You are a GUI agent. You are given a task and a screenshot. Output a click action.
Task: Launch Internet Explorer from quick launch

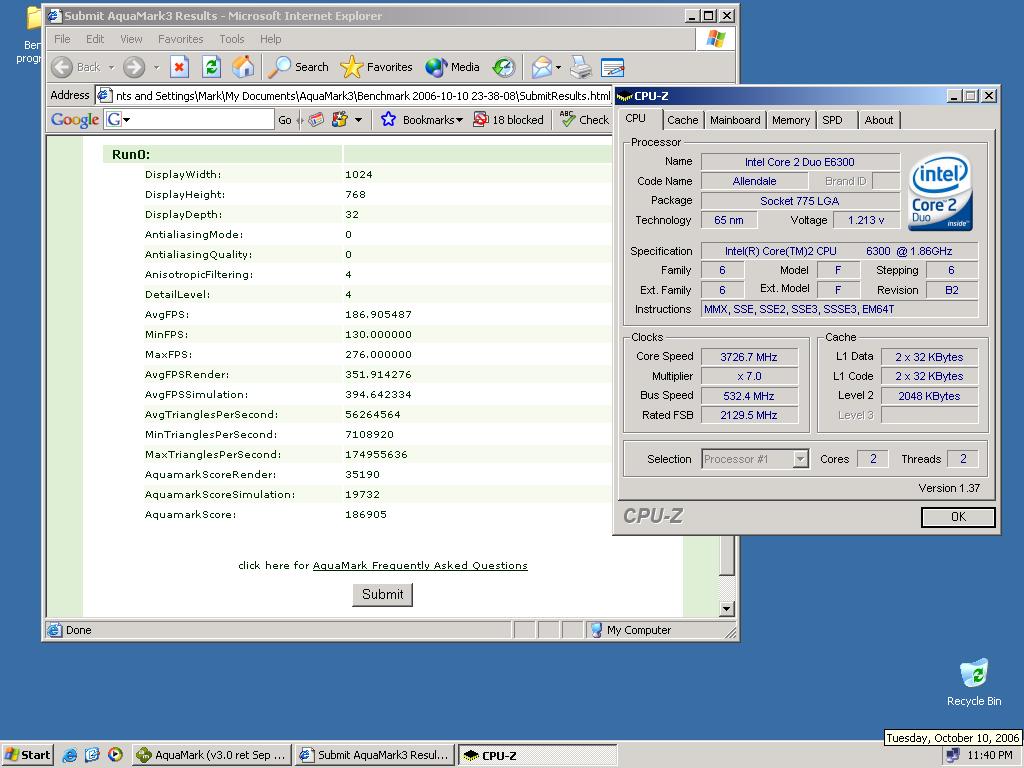69,755
